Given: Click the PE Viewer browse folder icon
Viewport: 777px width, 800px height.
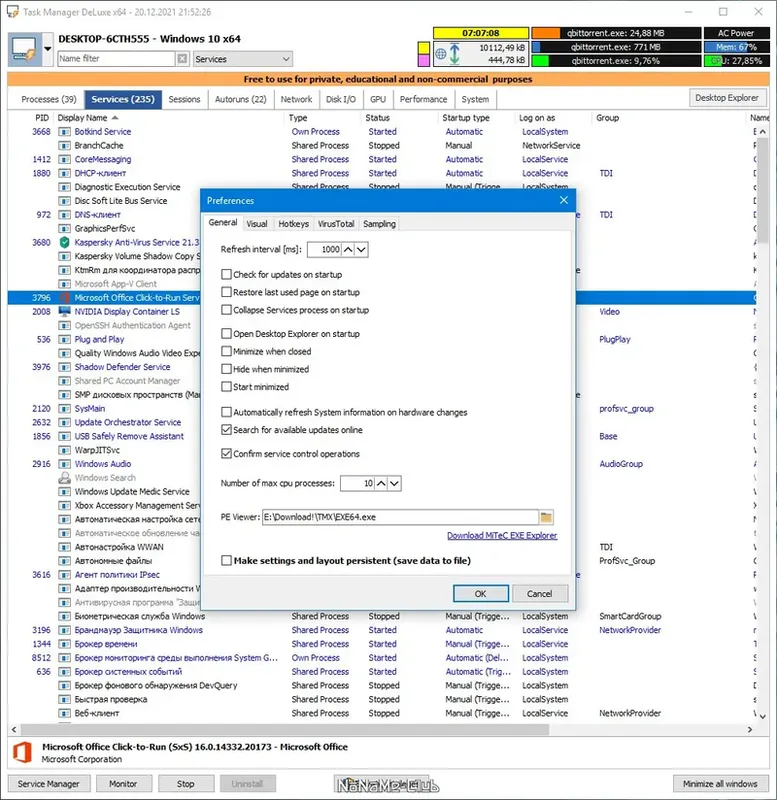Looking at the screenshot, I should (545, 517).
